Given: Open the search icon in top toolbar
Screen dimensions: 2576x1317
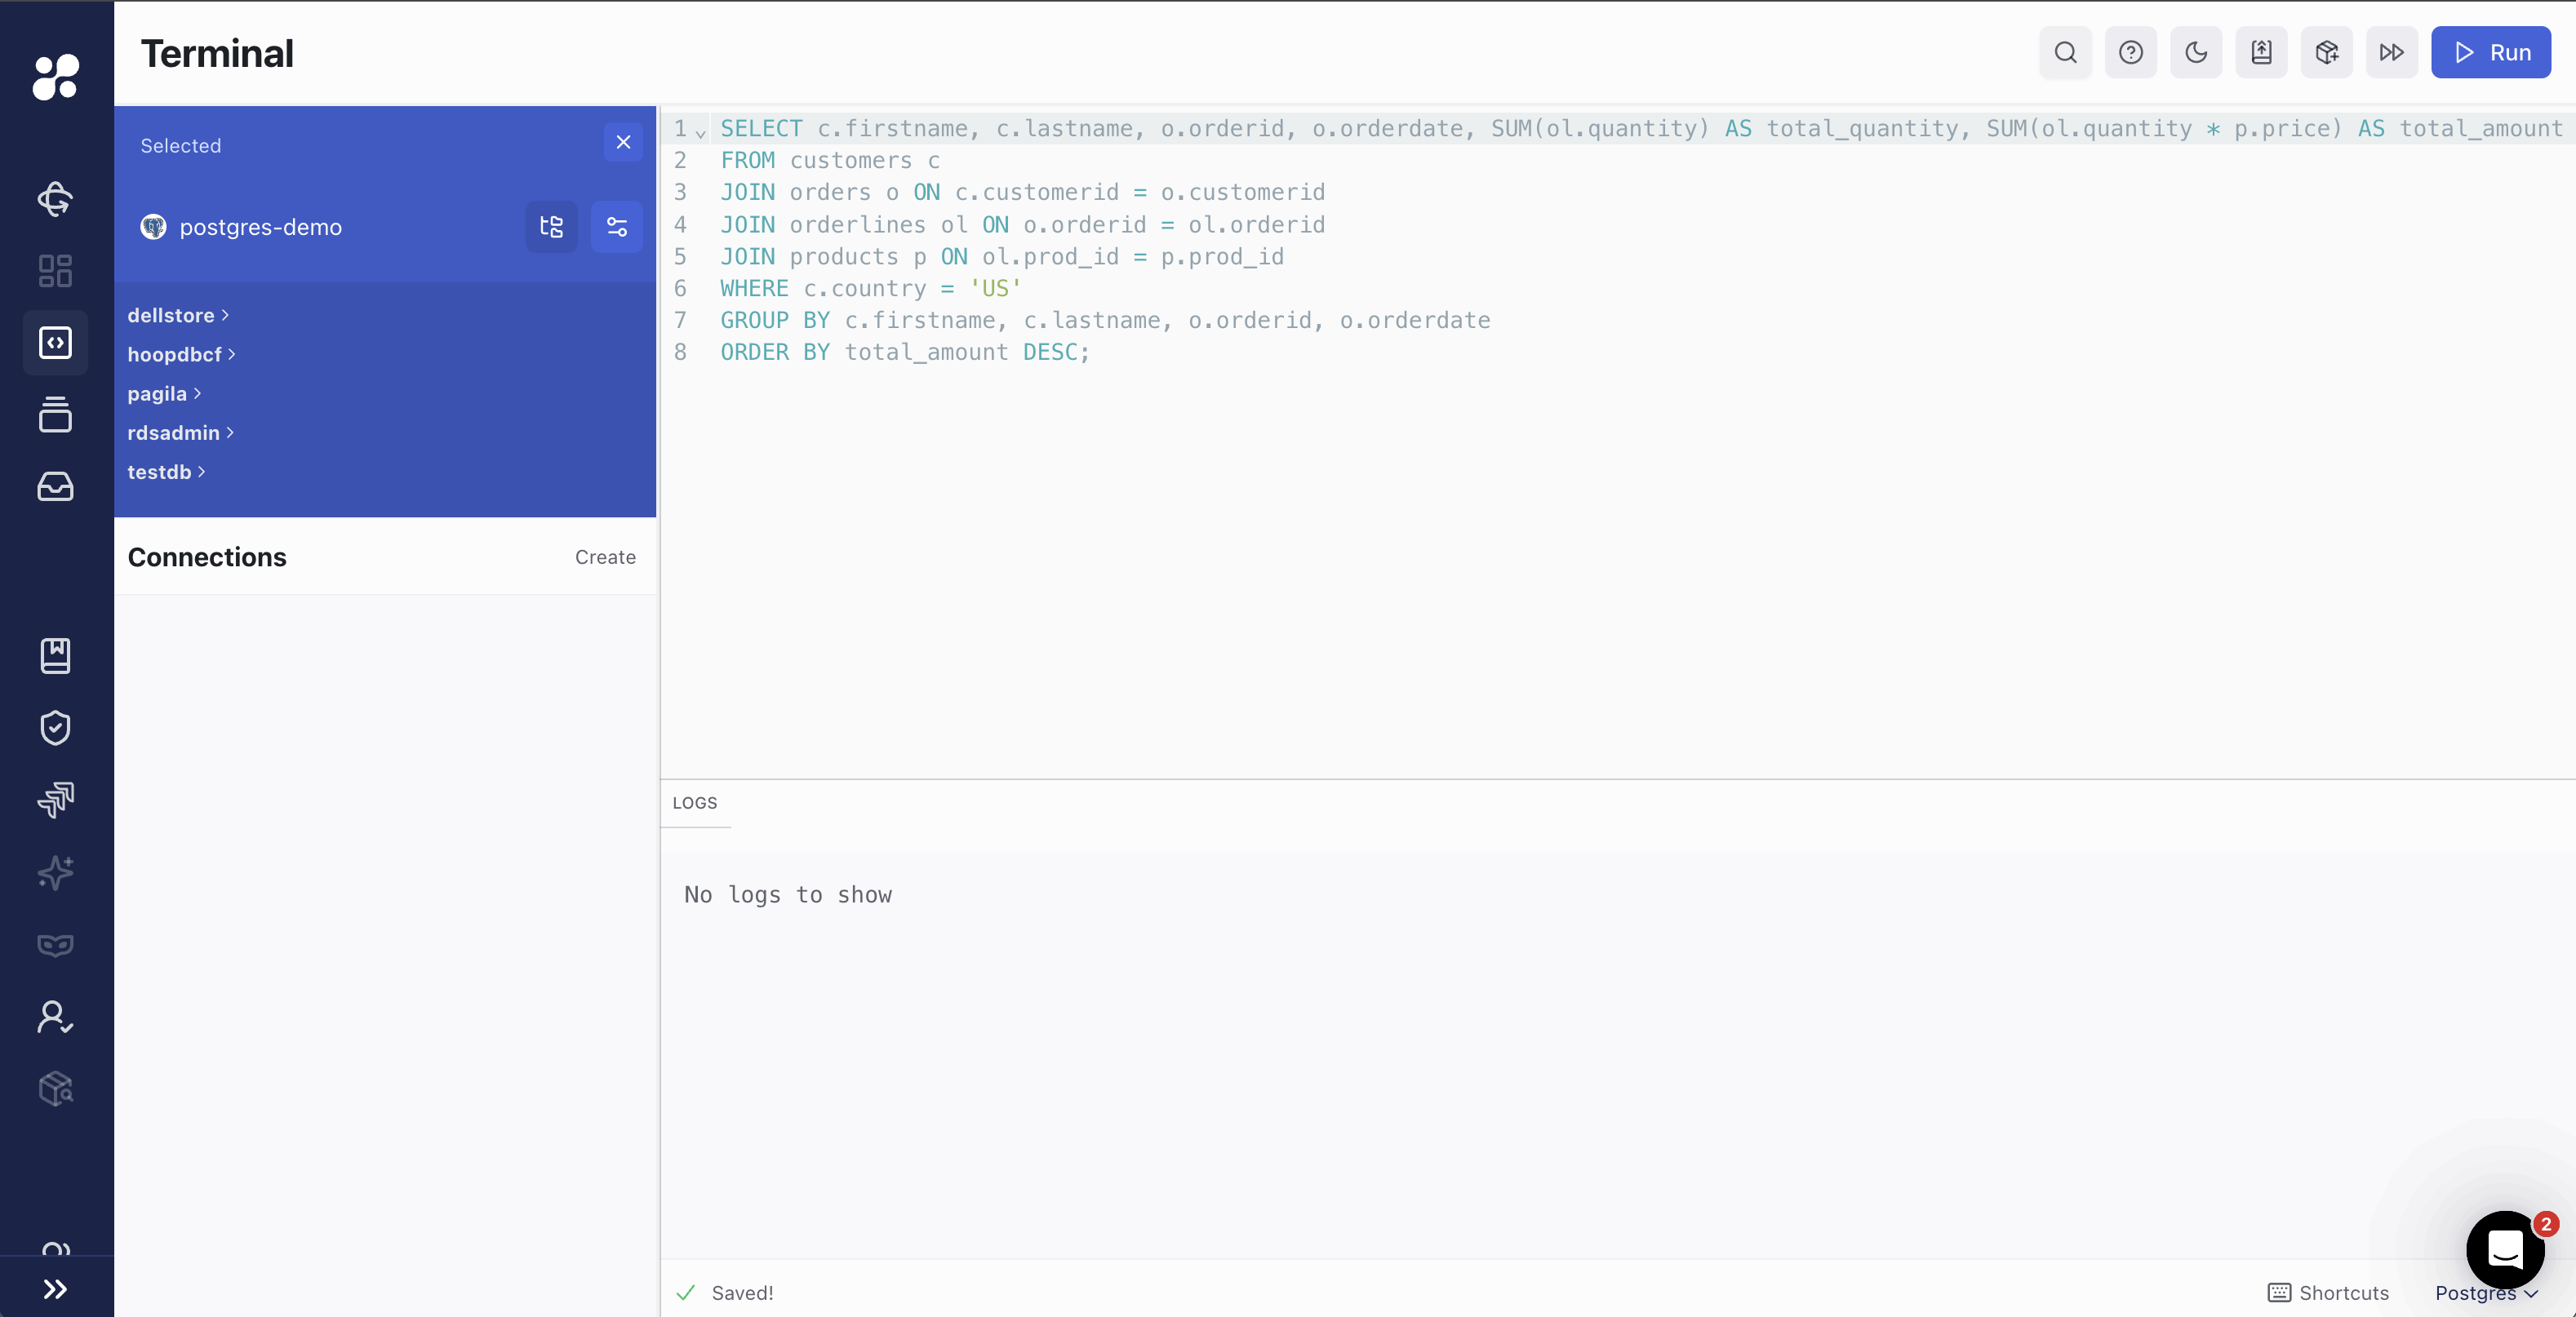Looking at the screenshot, I should coord(2065,52).
